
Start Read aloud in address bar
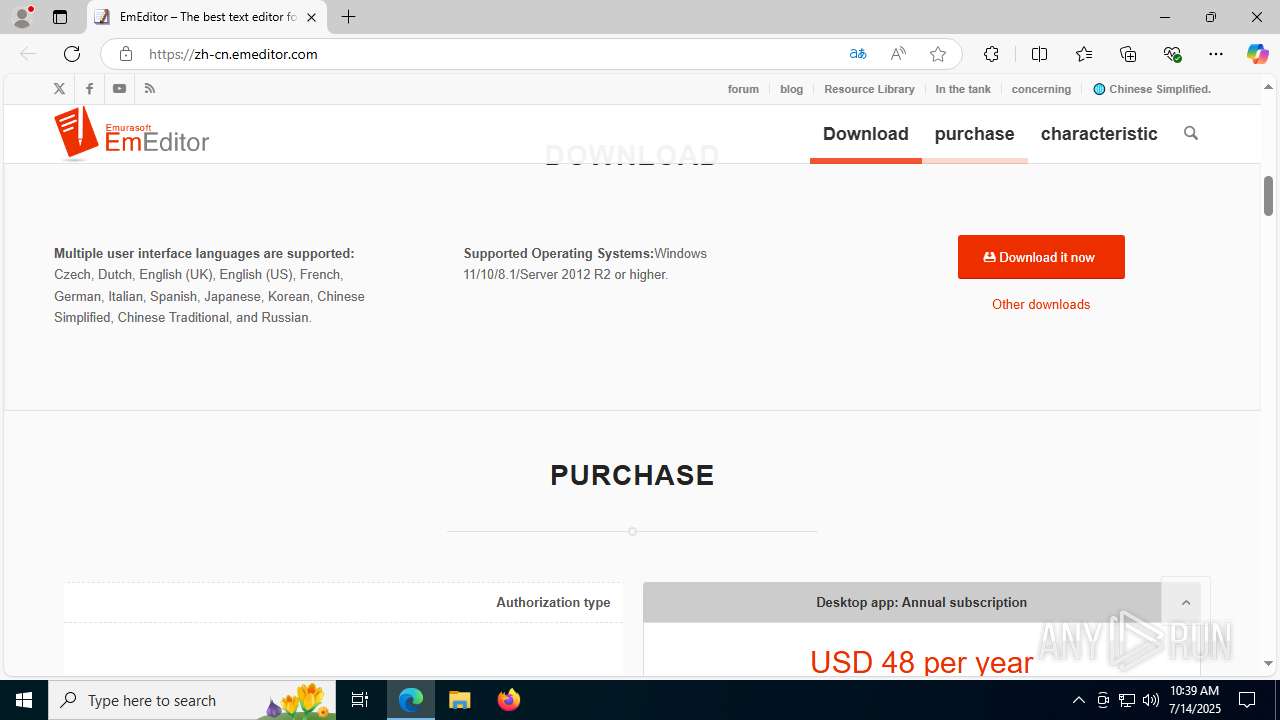click(898, 54)
